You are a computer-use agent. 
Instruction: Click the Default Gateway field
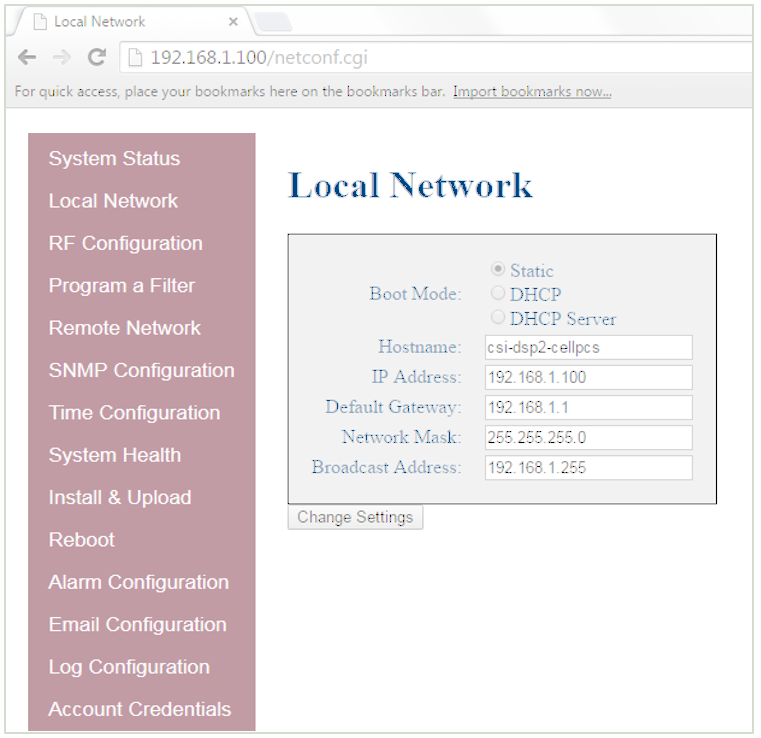[x=588, y=408]
